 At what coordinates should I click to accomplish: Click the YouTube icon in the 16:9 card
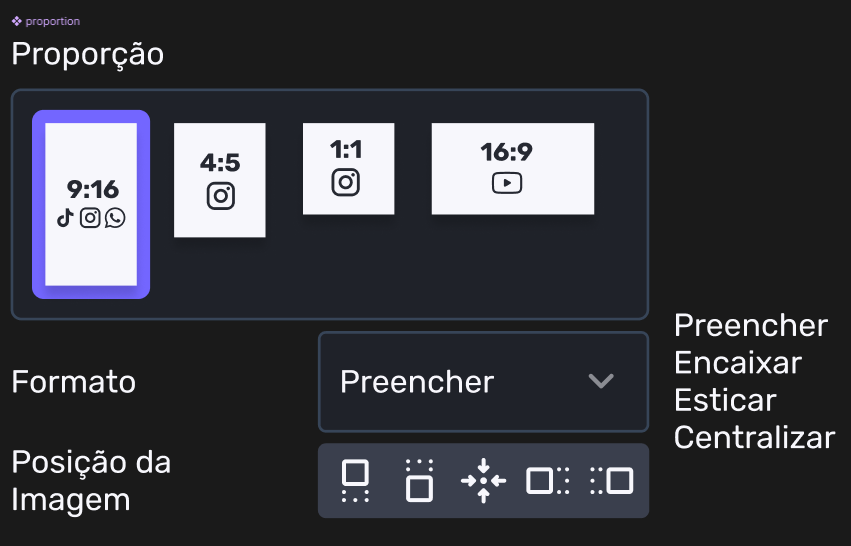tap(507, 183)
